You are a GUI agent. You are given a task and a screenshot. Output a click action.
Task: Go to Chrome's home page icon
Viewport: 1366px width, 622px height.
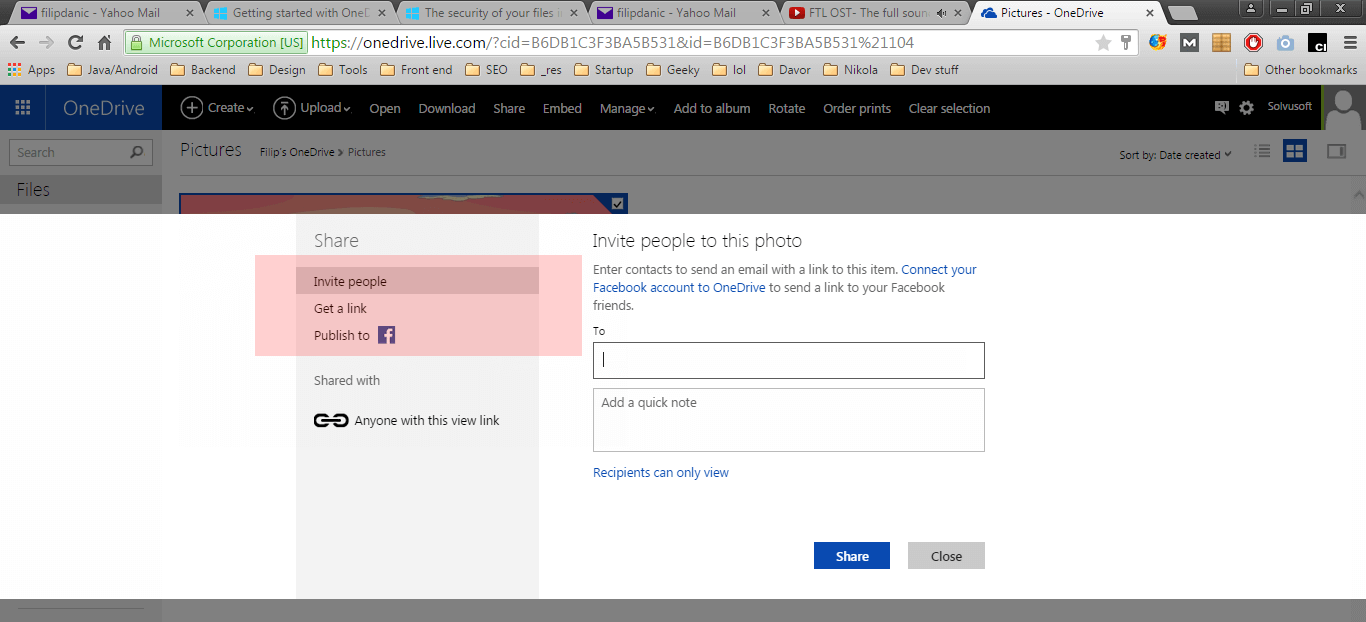click(x=104, y=43)
